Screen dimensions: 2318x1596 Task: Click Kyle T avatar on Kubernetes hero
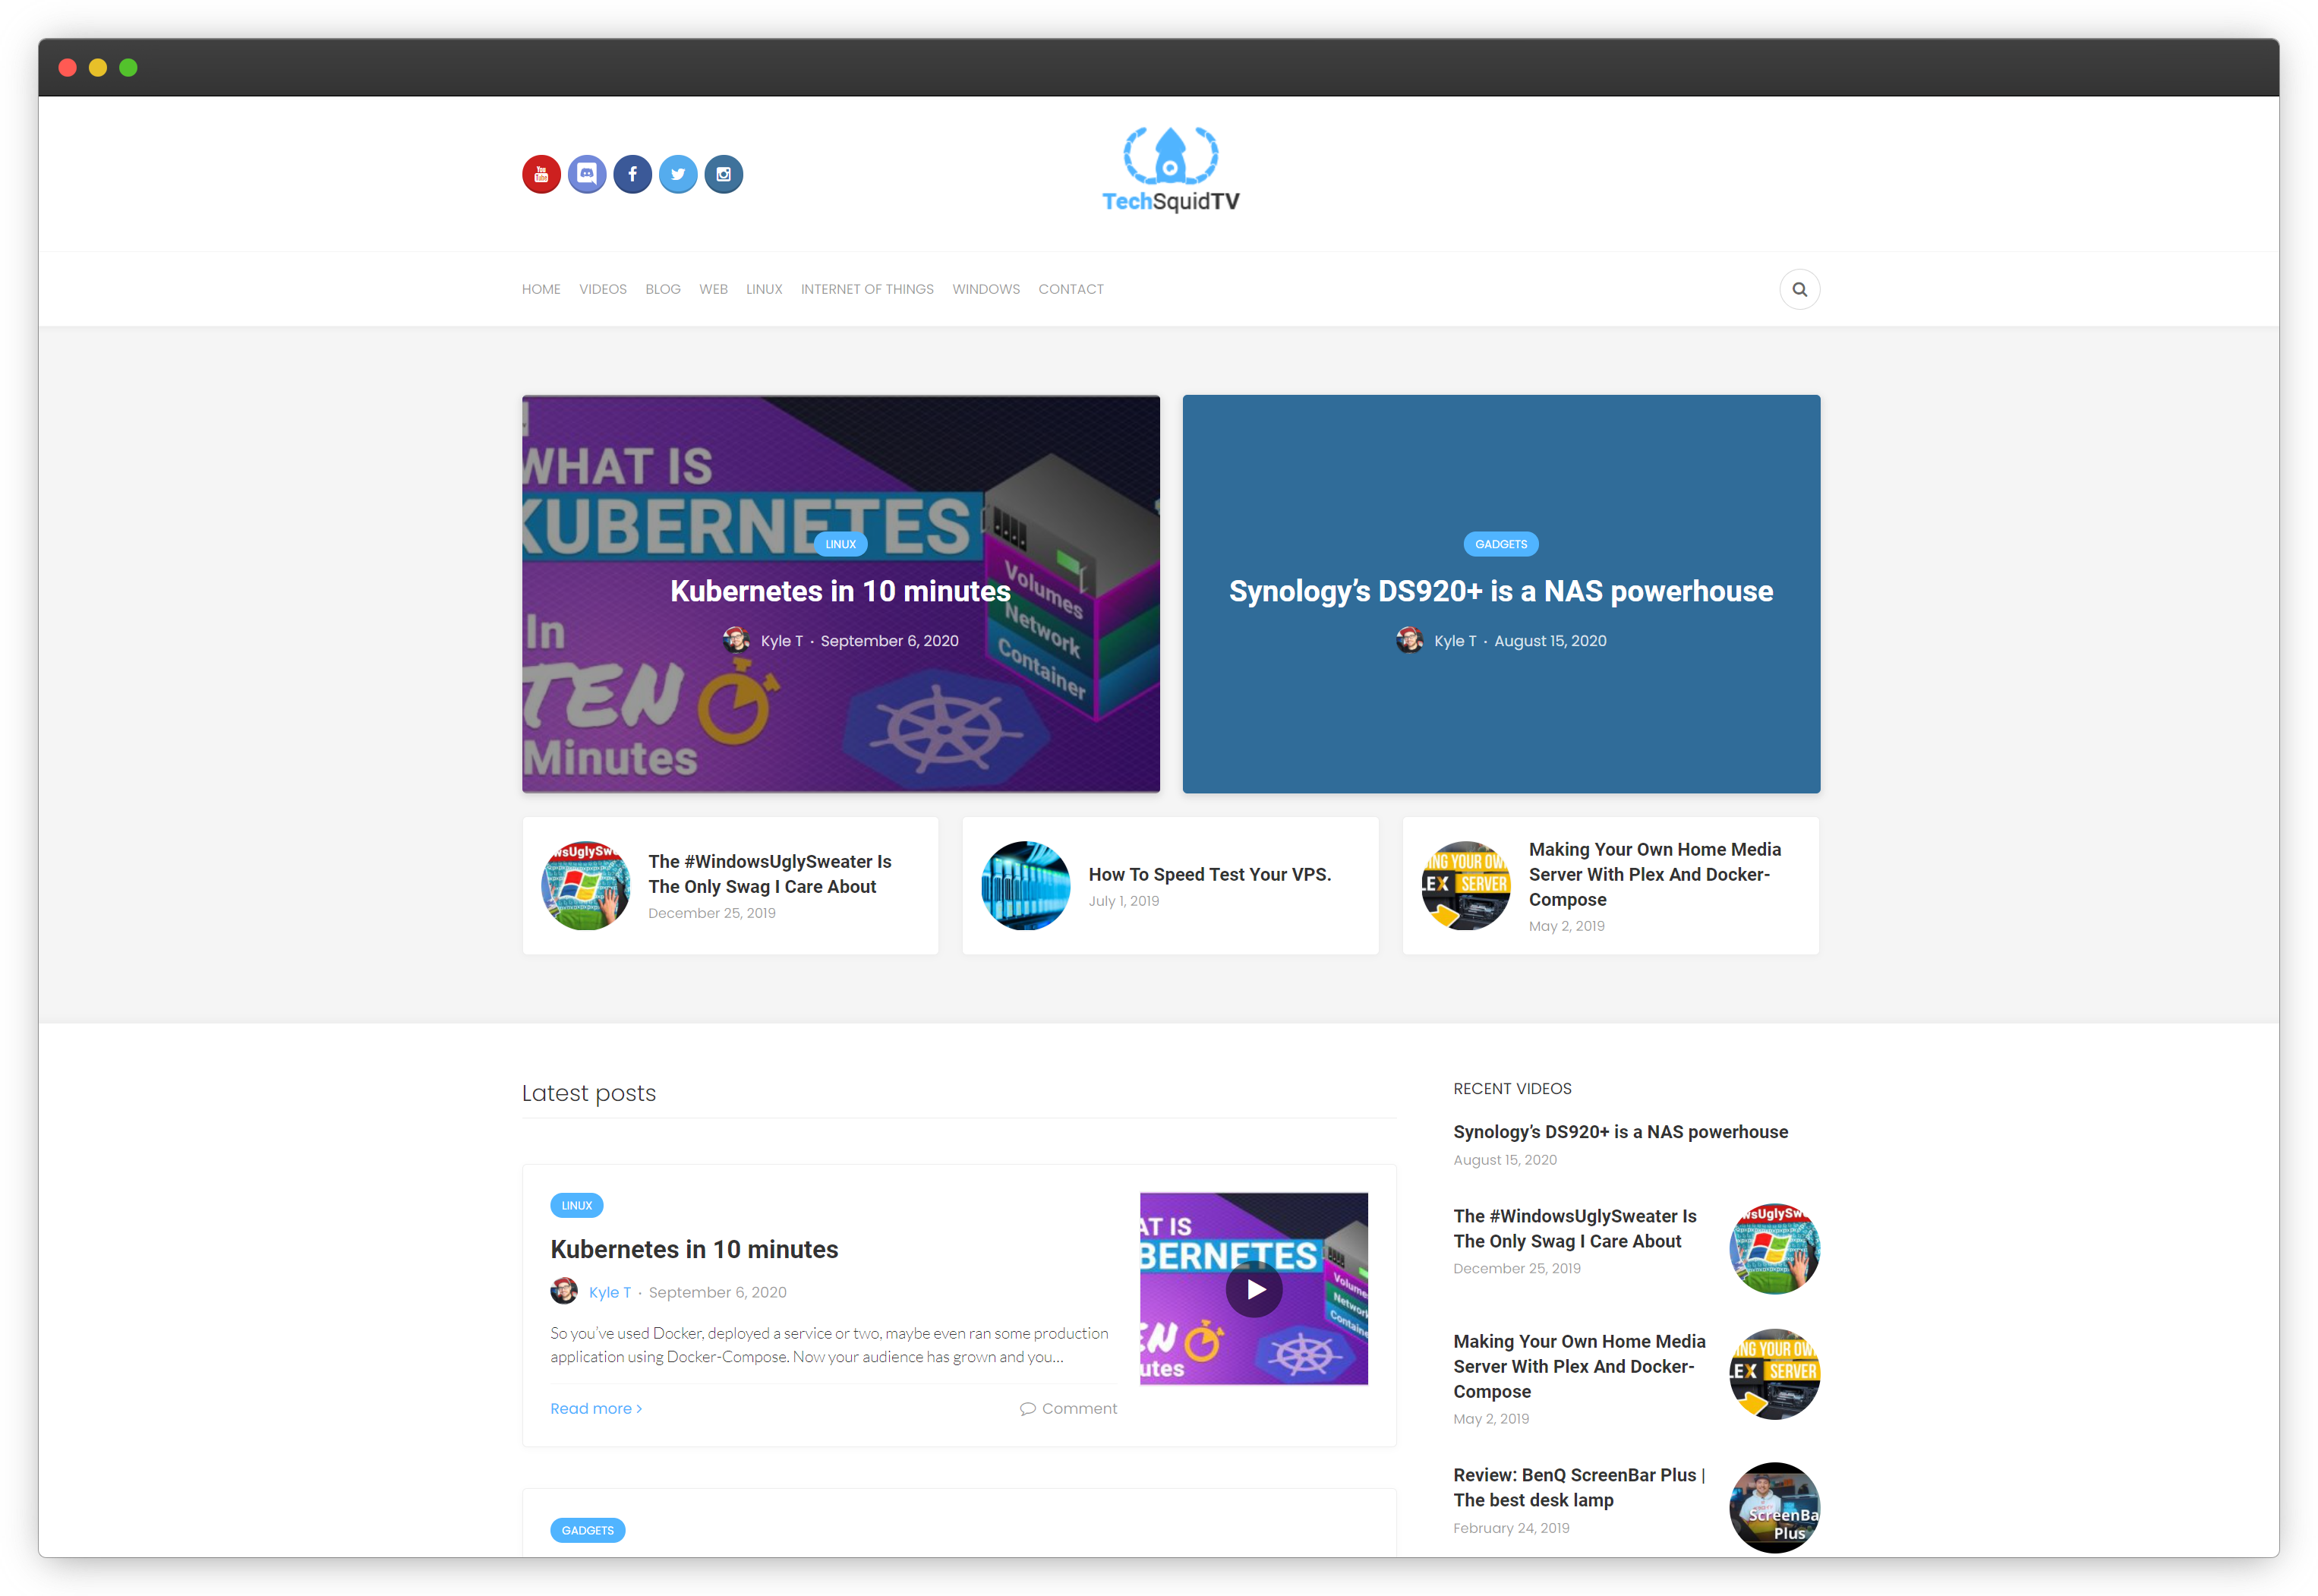737,640
